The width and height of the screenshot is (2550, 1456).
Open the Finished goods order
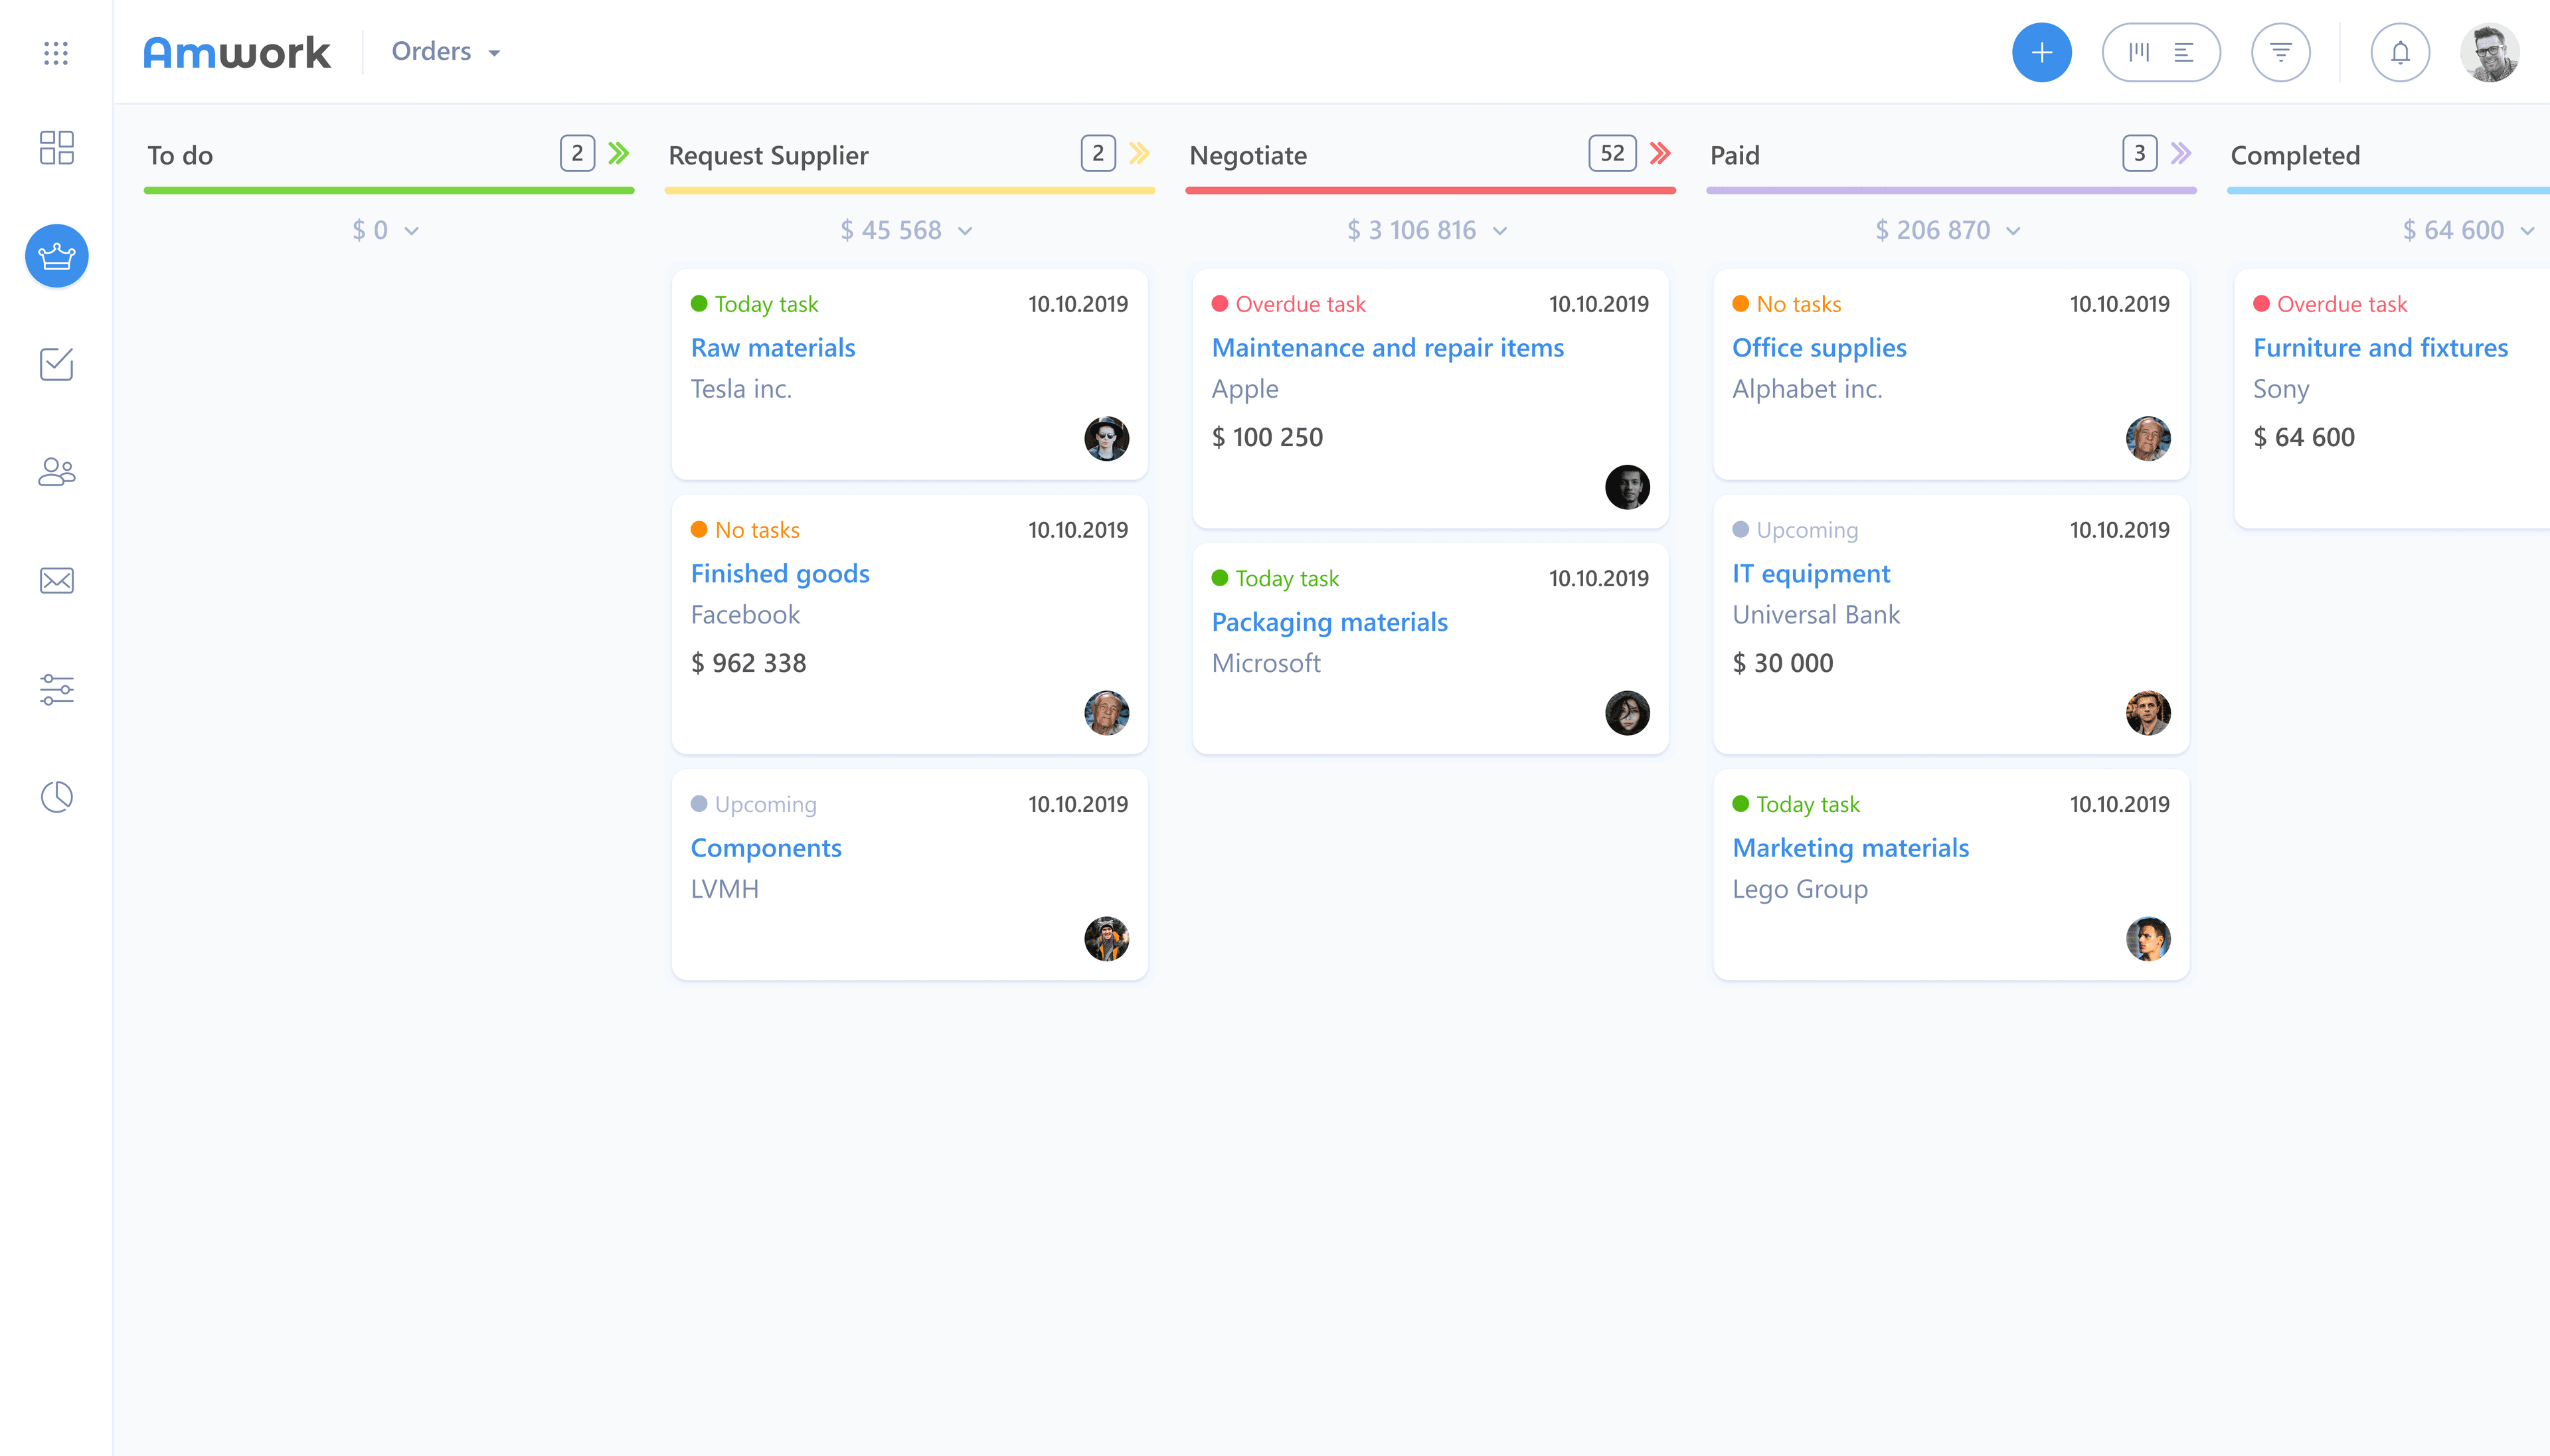pos(780,574)
